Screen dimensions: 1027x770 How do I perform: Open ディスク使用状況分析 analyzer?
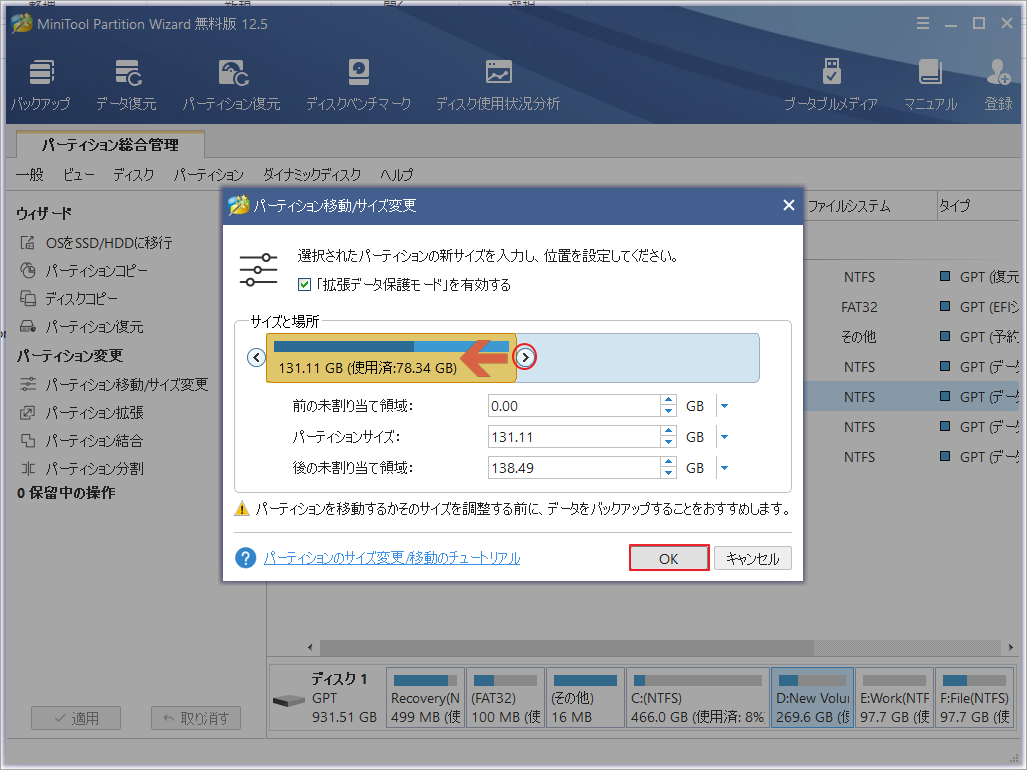click(498, 85)
